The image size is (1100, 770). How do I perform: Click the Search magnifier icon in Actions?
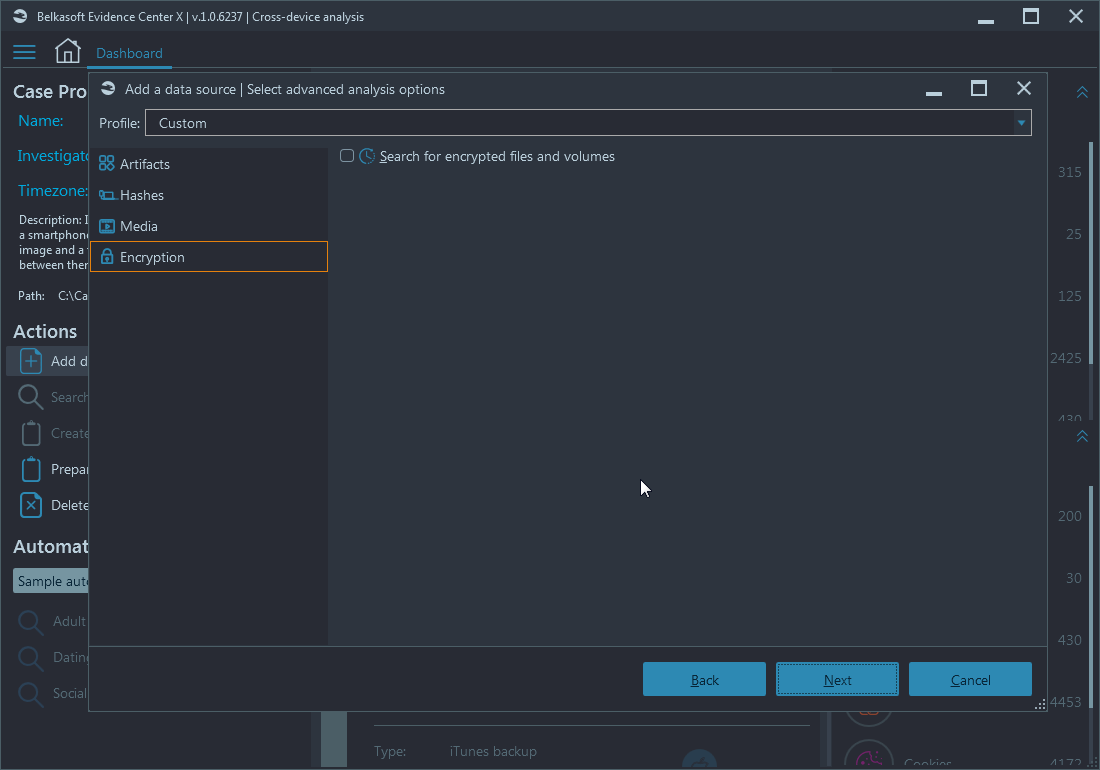coord(30,397)
